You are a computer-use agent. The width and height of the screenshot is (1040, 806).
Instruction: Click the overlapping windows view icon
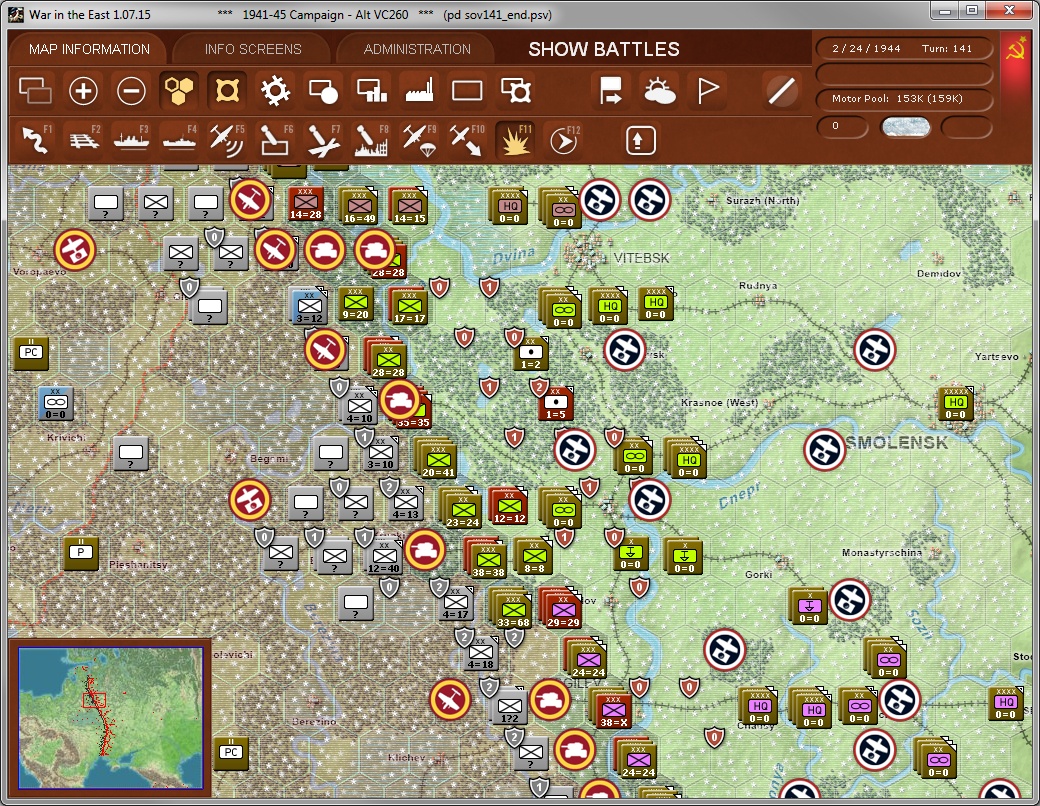click(x=35, y=91)
